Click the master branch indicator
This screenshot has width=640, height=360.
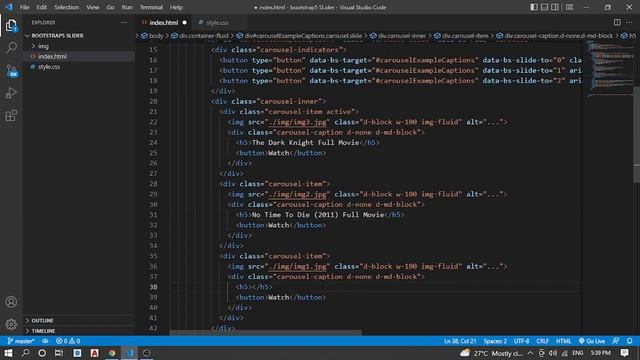tap(21, 341)
